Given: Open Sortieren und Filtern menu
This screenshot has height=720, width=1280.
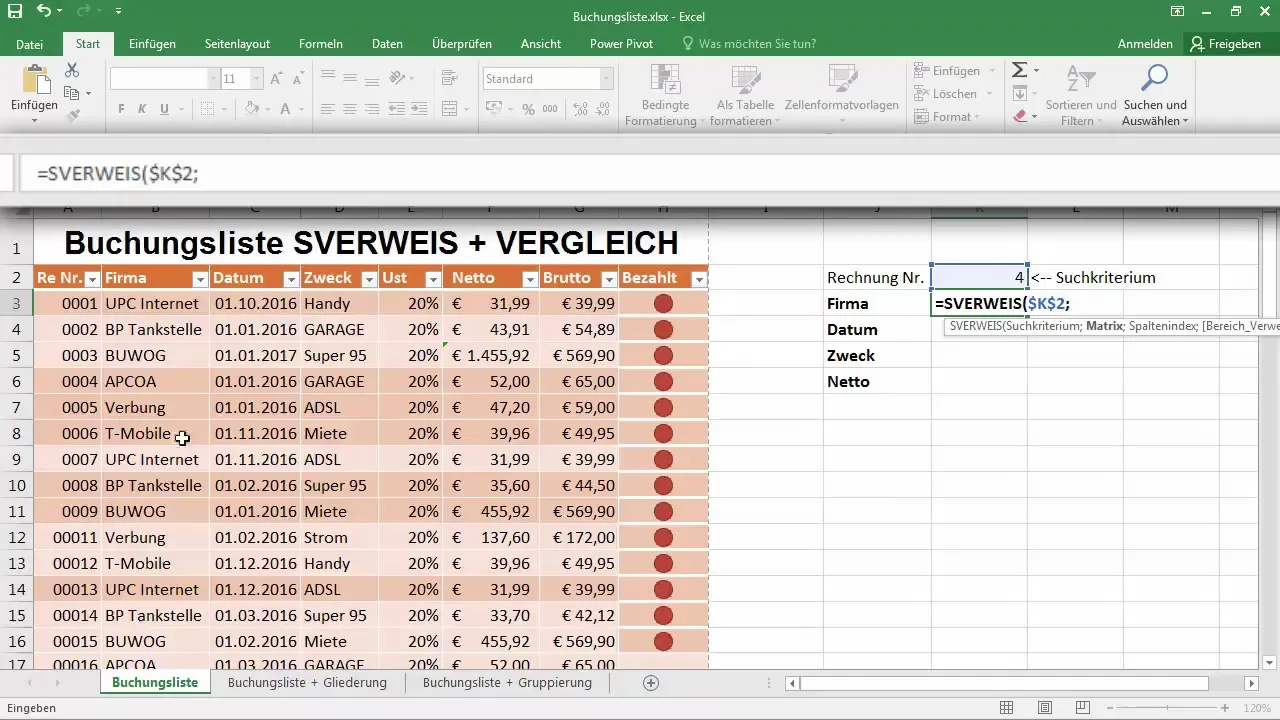Looking at the screenshot, I should coord(1081,96).
